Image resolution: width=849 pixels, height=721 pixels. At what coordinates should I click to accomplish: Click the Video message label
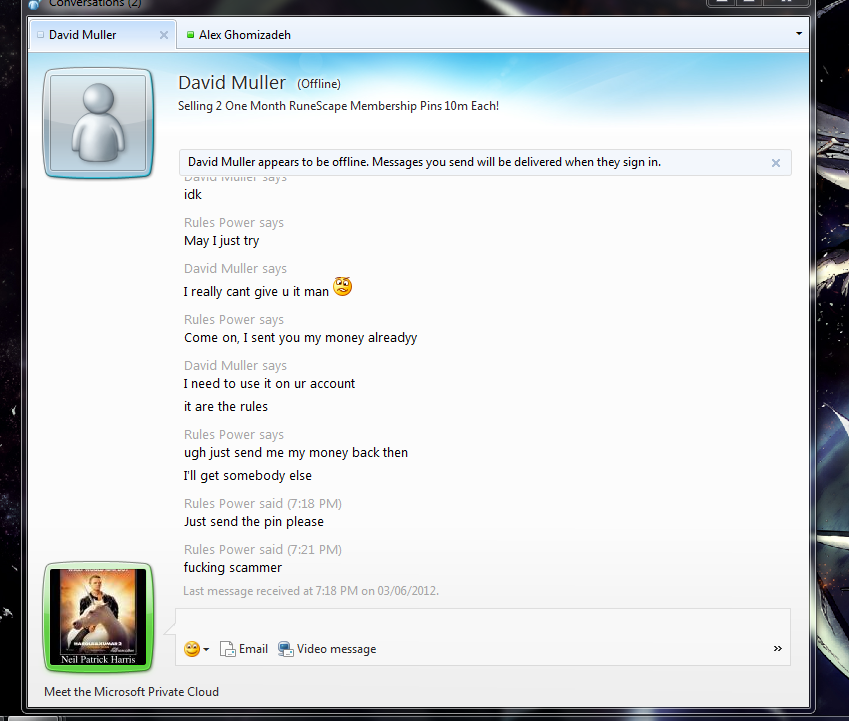click(x=336, y=649)
